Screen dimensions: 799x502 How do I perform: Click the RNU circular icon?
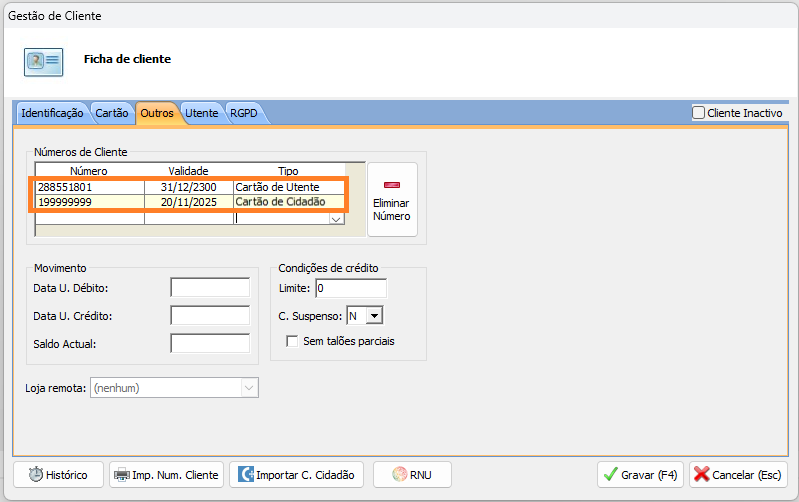coord(399,475)
